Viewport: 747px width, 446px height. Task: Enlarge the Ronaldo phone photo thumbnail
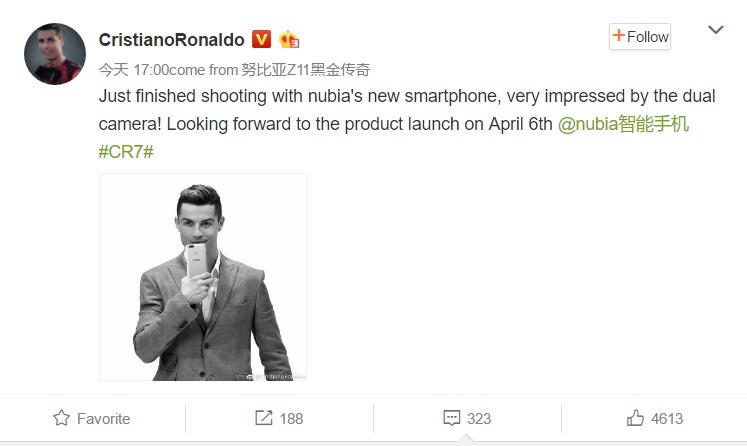[x=203, y=277]
